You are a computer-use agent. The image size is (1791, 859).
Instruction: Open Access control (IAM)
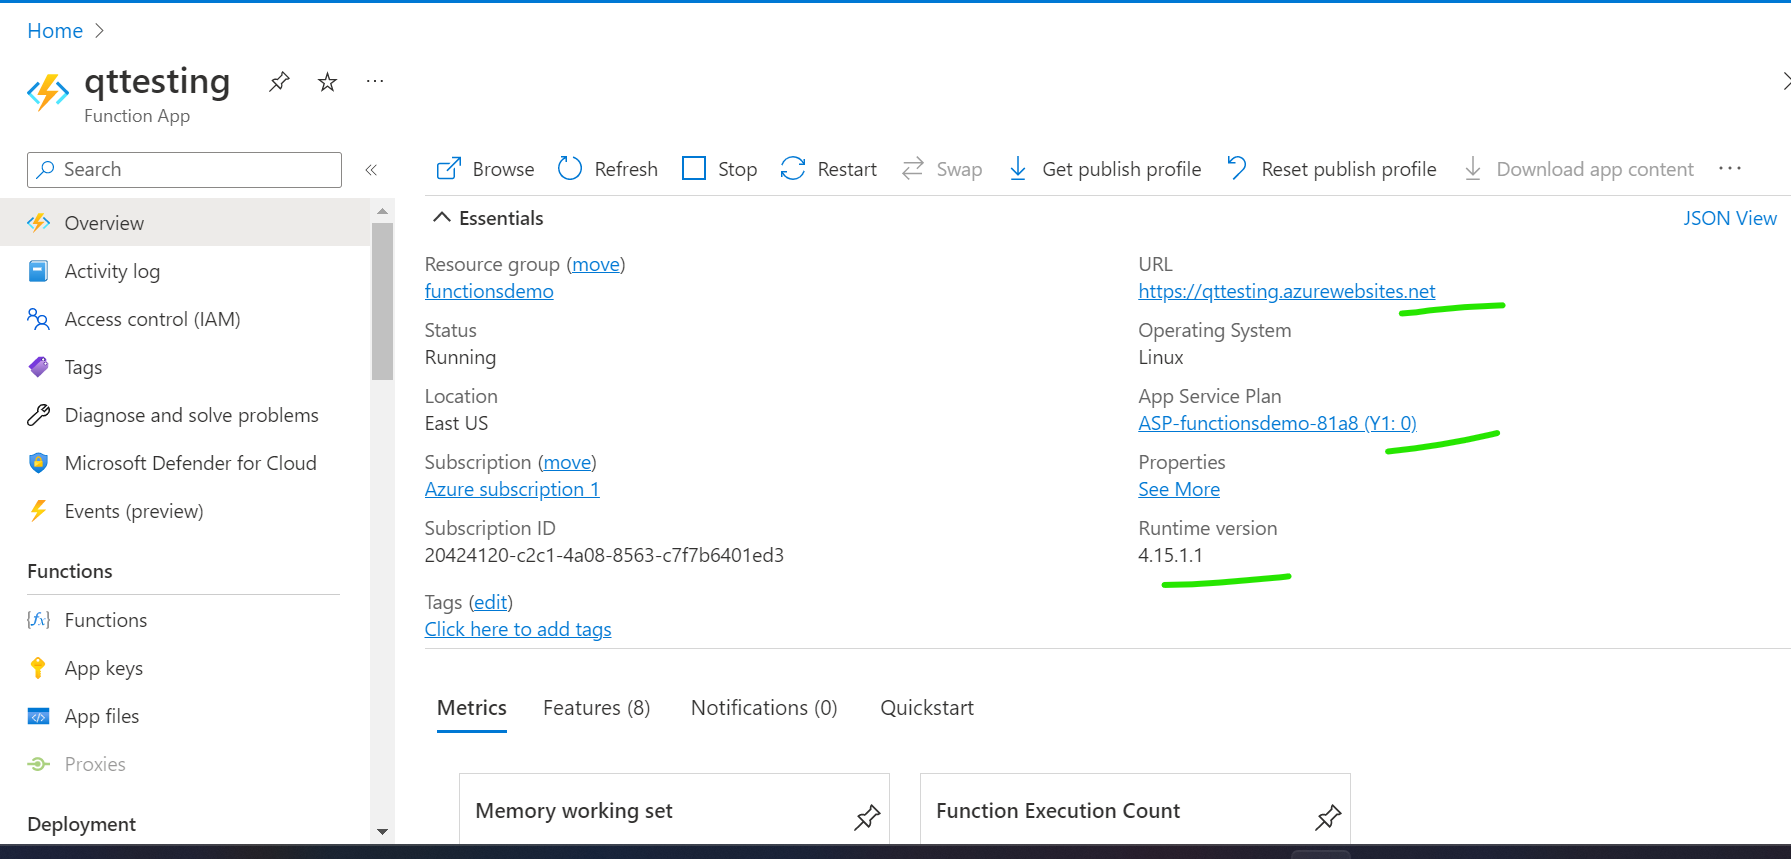coord(185,319)
